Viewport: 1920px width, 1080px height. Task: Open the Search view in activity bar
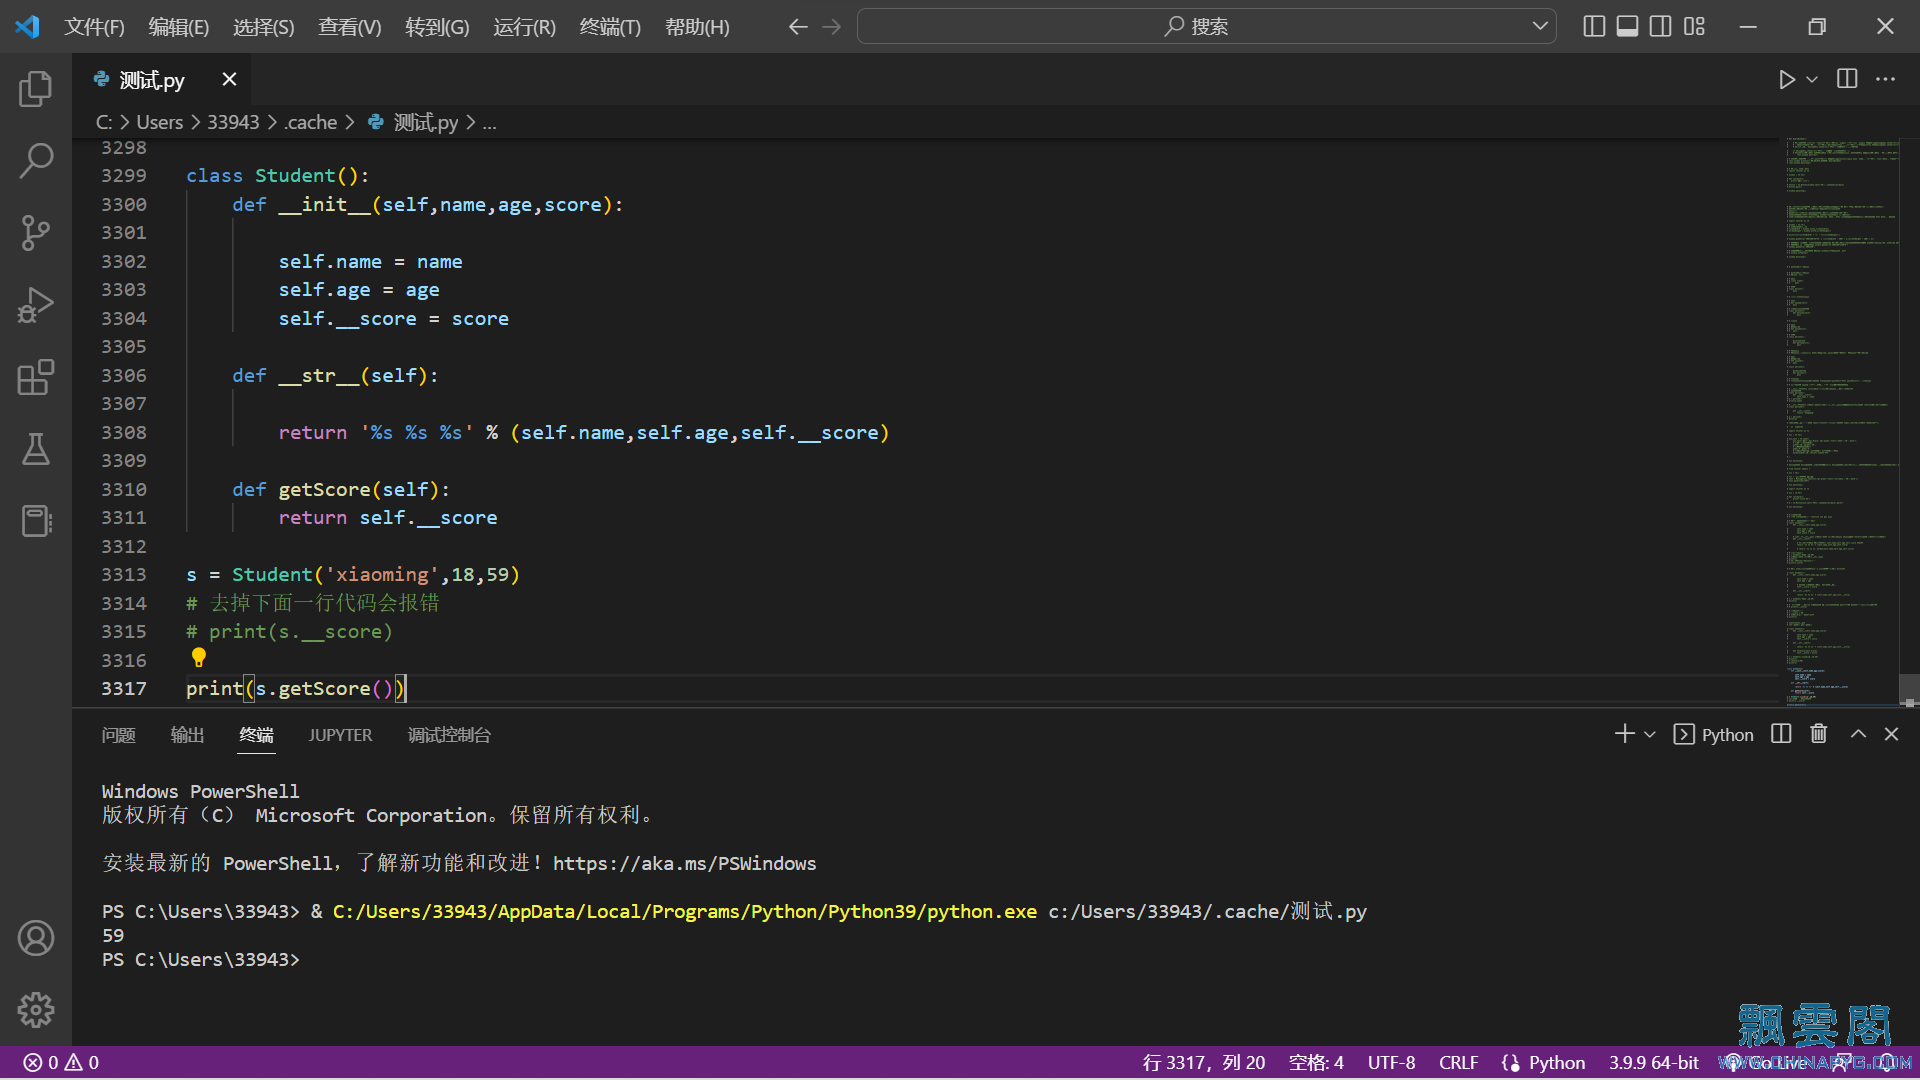pyautogui.click(x=36, y=161)
